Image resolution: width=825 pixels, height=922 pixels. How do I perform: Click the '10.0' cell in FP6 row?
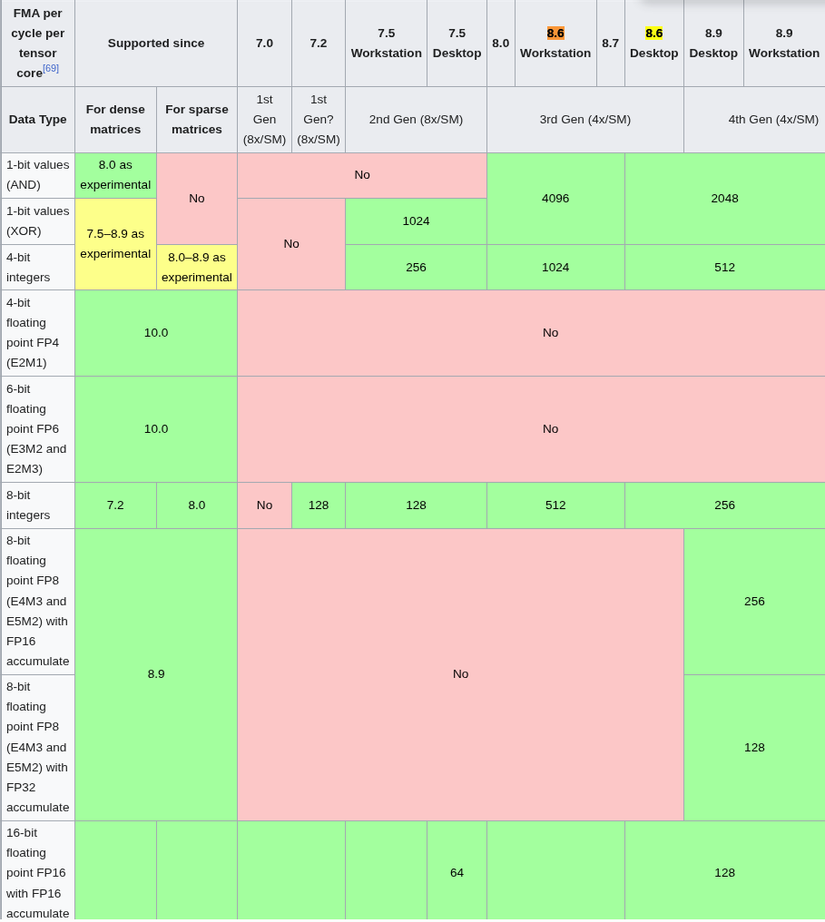point(156,429)
